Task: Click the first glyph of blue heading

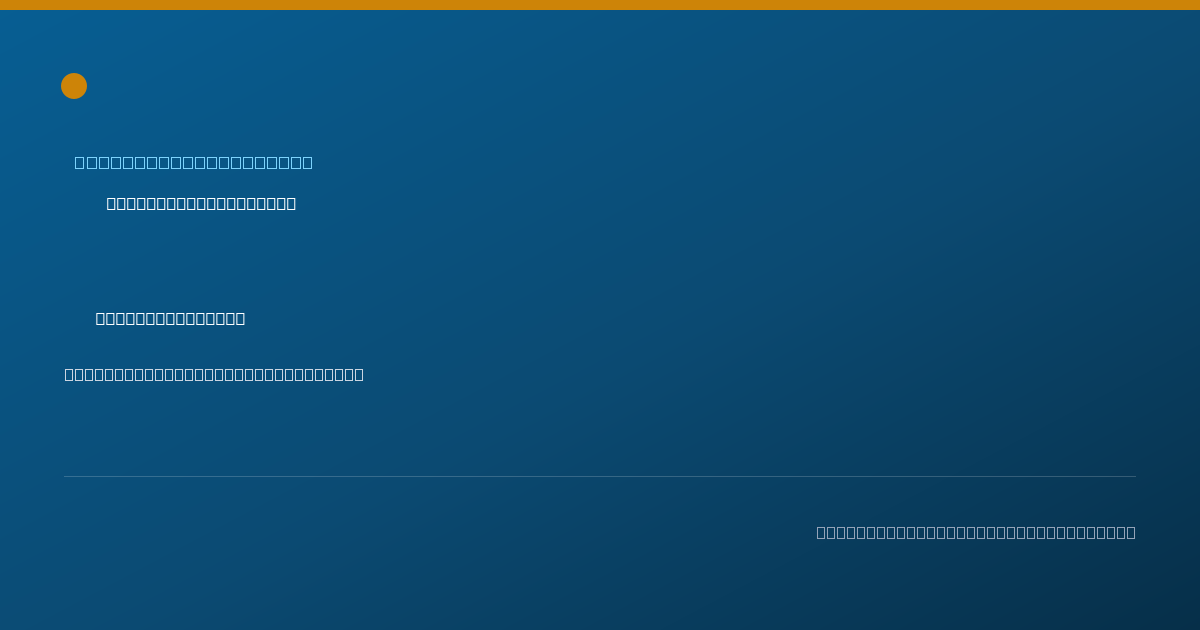Action: pyautogui.click(x=80, y=162)
